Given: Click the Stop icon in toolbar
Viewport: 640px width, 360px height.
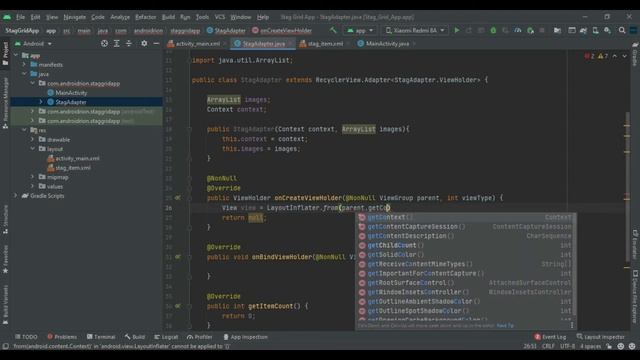Looking at the screenshot, I should coord(542,30).
